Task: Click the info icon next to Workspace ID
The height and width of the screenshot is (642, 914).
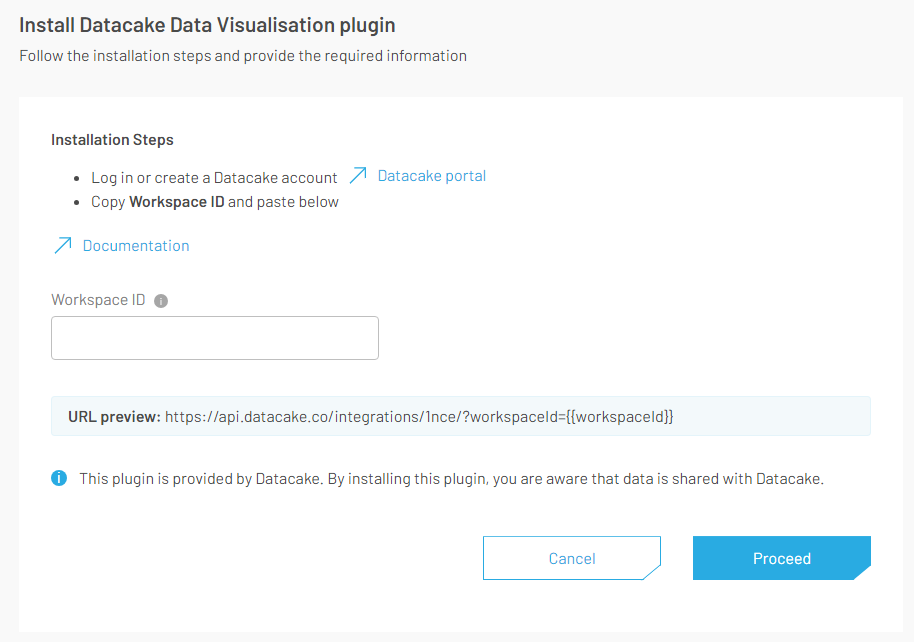Action: [161, 300]
